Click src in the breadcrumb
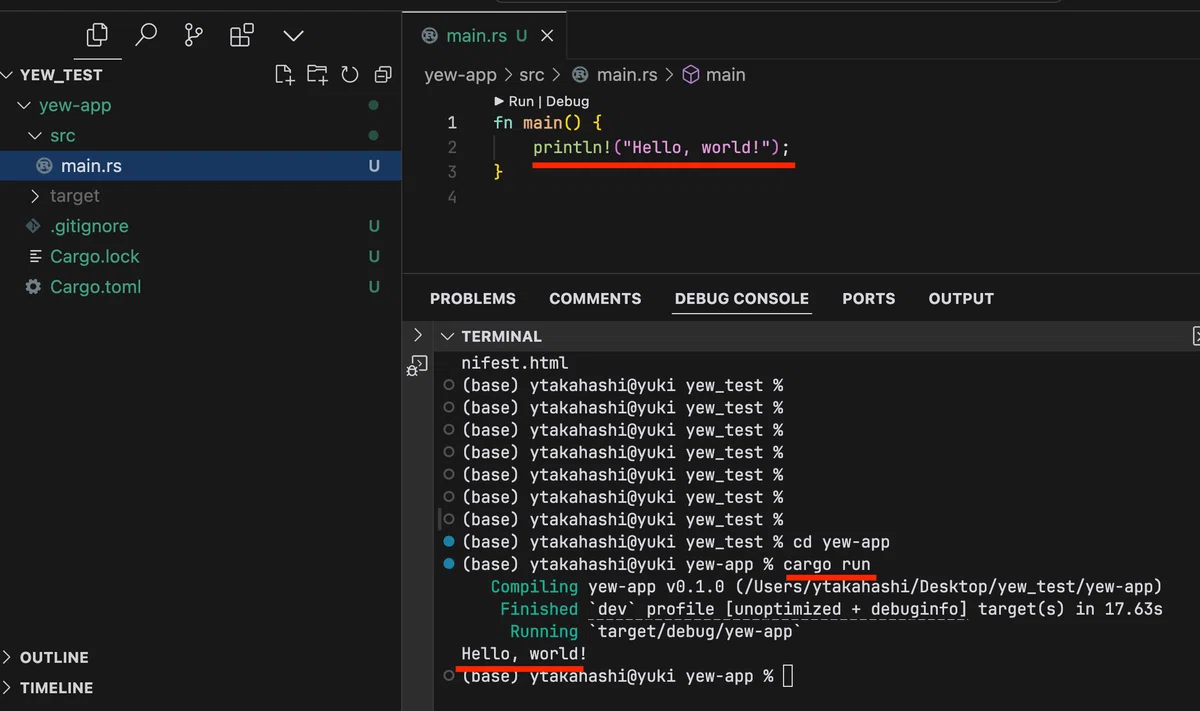1200x711 pixels. point(532,75)
